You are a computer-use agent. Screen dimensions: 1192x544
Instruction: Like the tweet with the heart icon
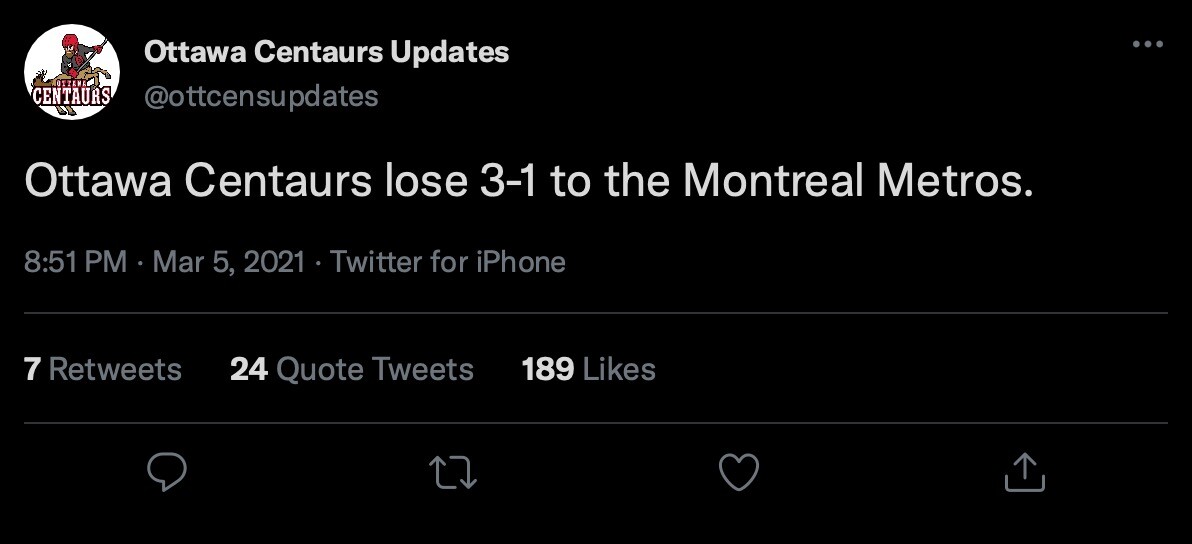pos(740,472)
